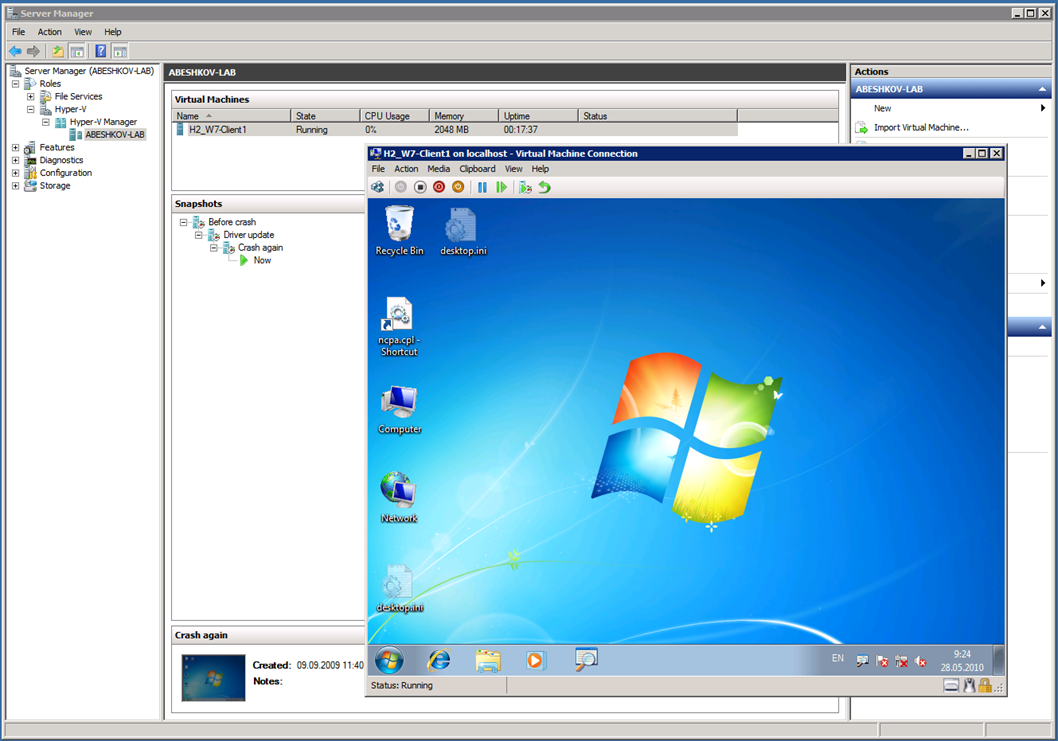Click the muted volume speaker tray icon
The width and height of the screenshot is (1058, 741).
tap(920, 661)
